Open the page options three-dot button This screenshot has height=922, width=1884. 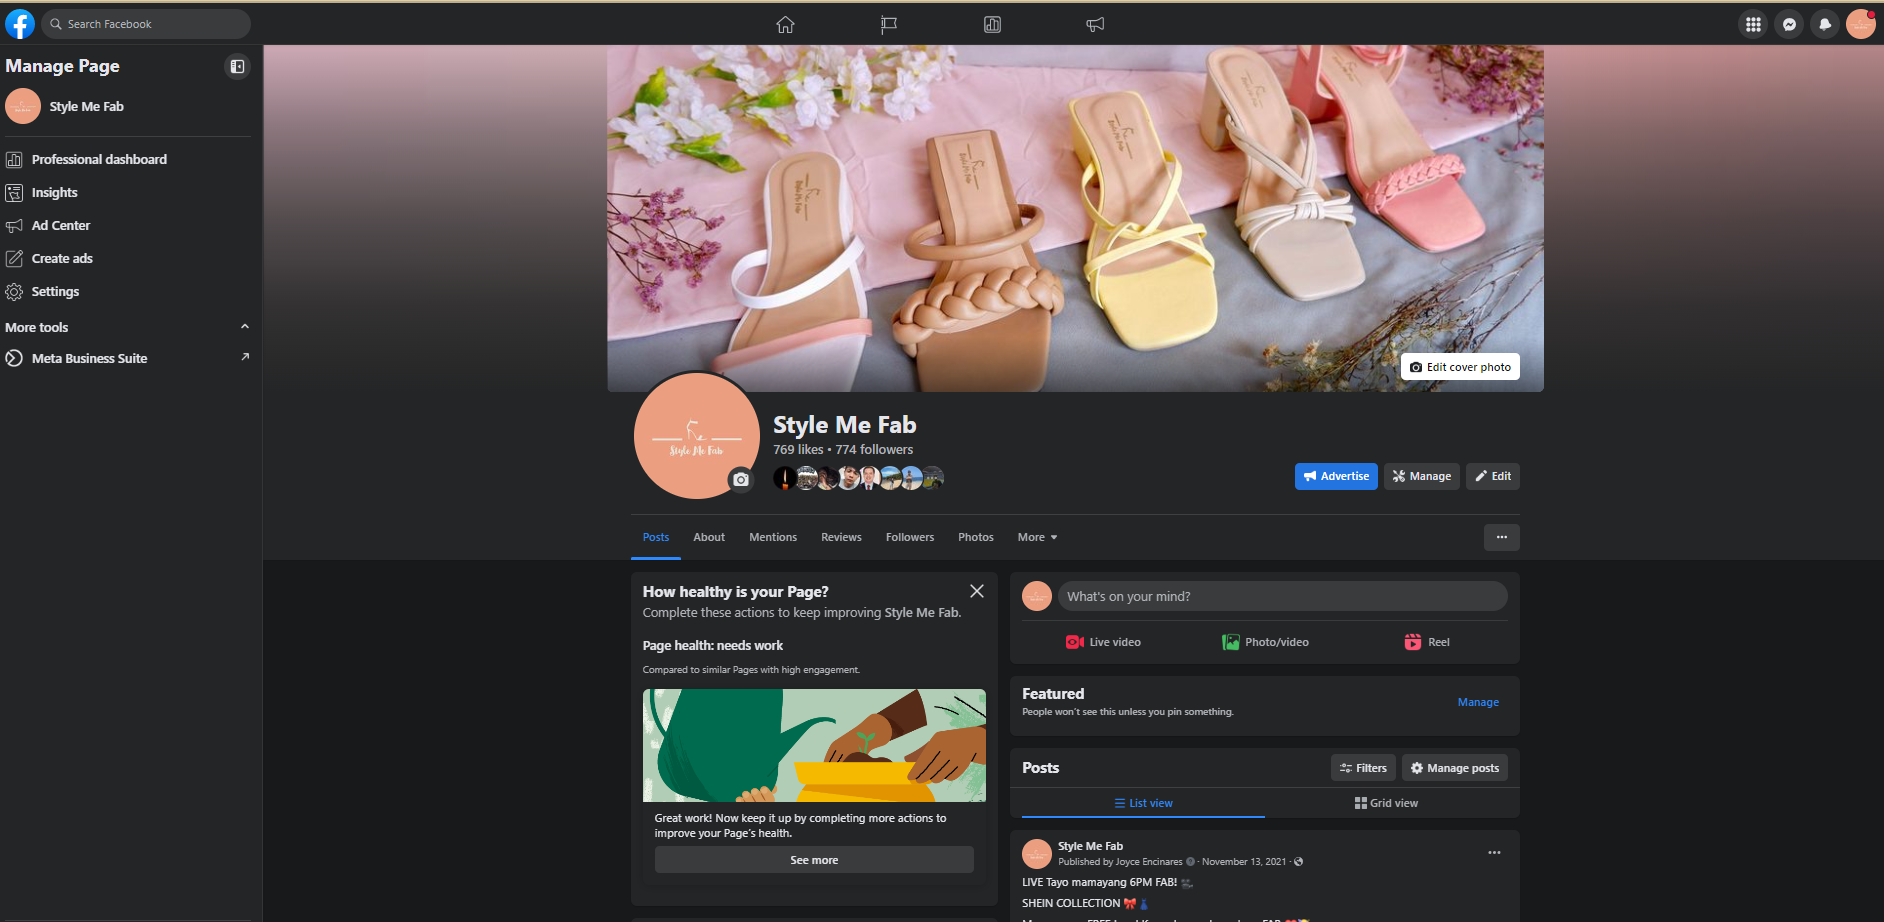click(1501, 537)
